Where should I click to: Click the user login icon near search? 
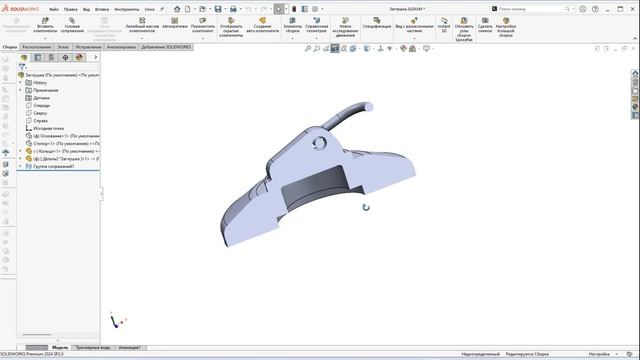click(583, 9)
